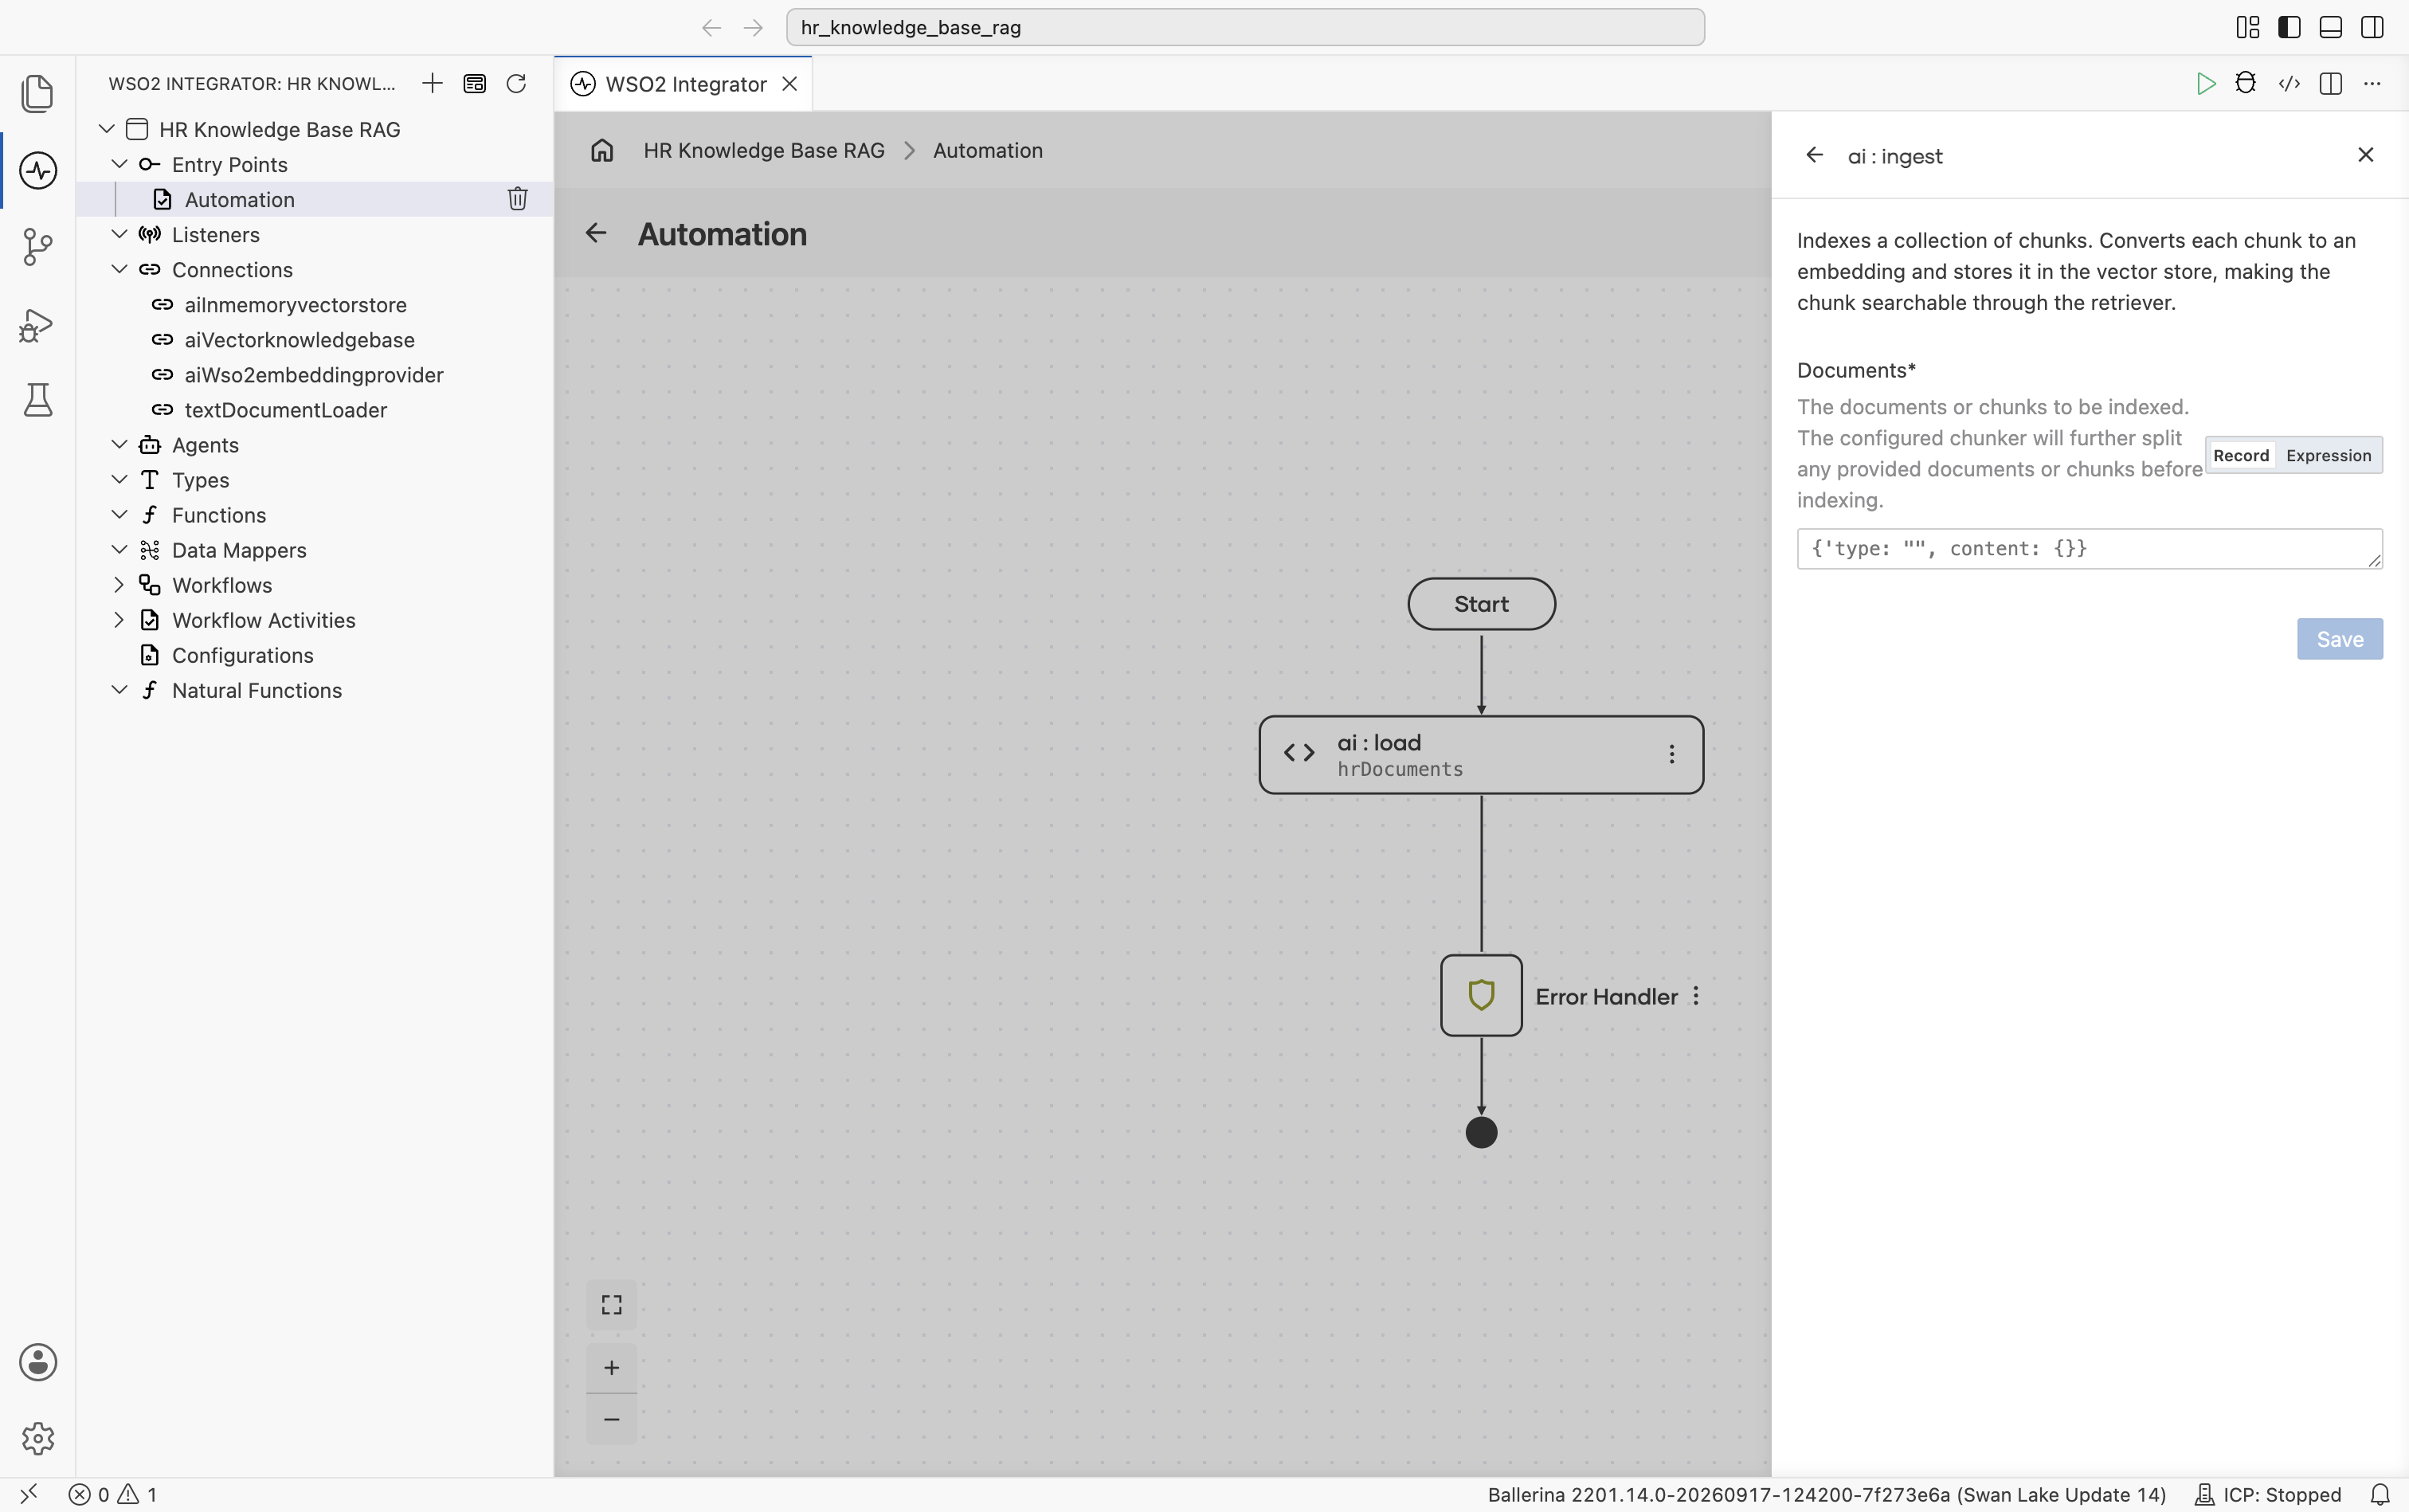Collapse the HR Knowledge Base RAG root node
2409x1512 pixels.
[x=106, y=129]
